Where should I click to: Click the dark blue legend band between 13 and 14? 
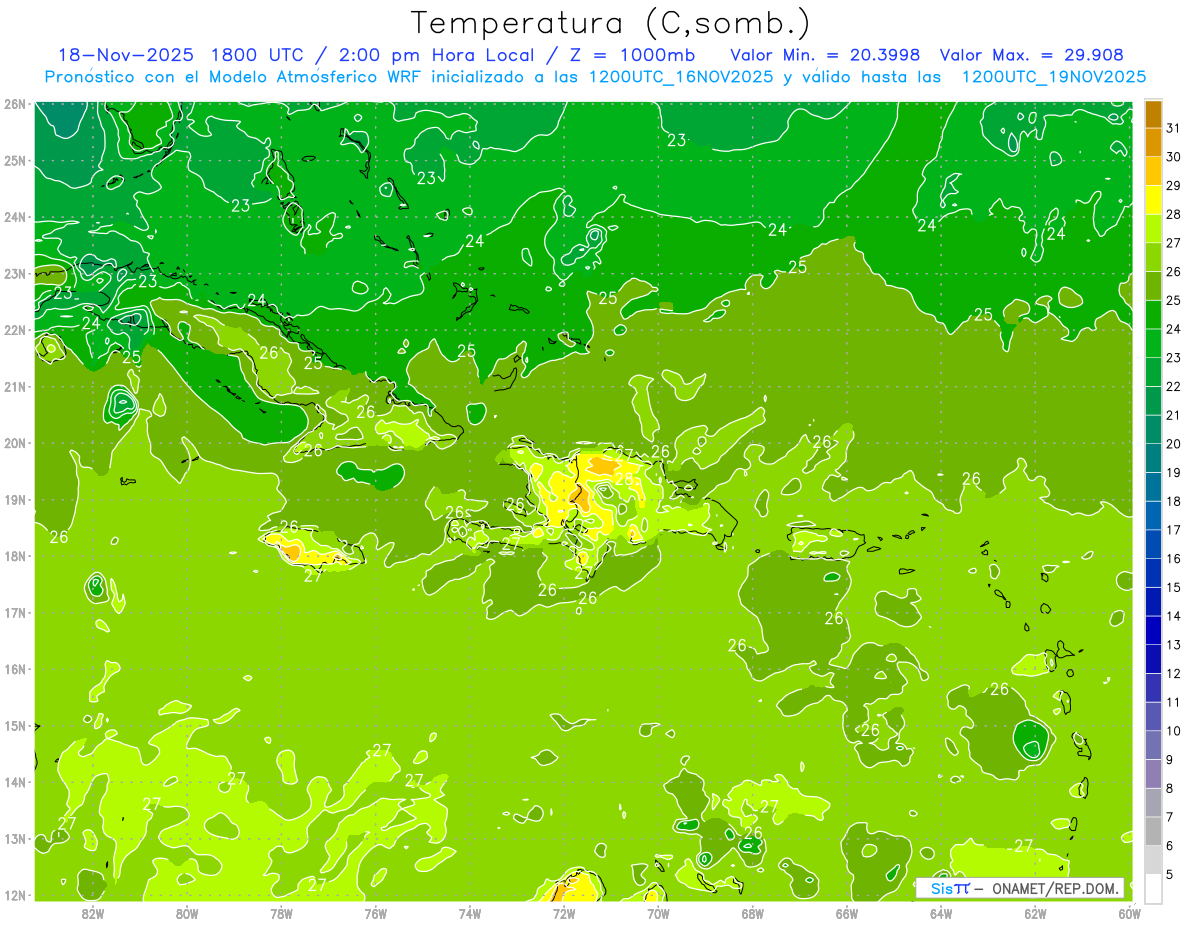(1153, 630)
